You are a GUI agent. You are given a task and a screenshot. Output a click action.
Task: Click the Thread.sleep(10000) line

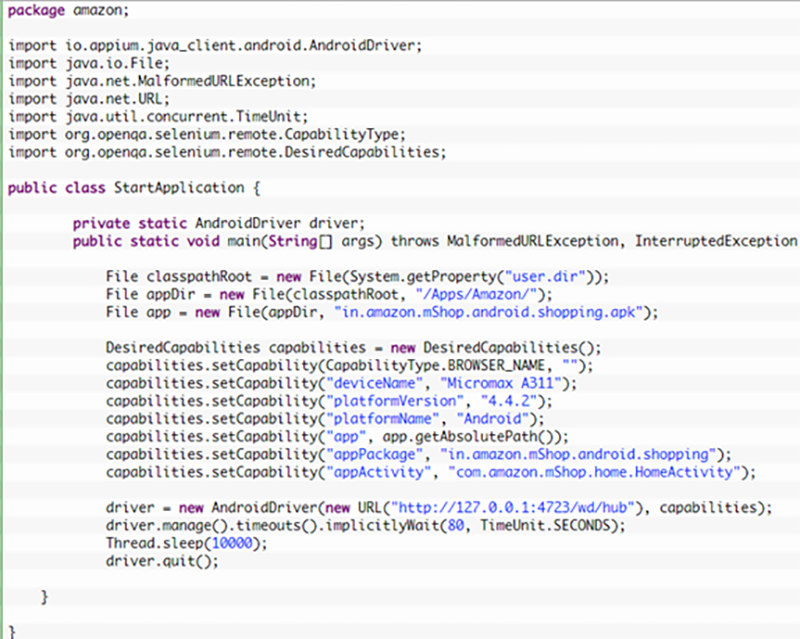point(187,543)
